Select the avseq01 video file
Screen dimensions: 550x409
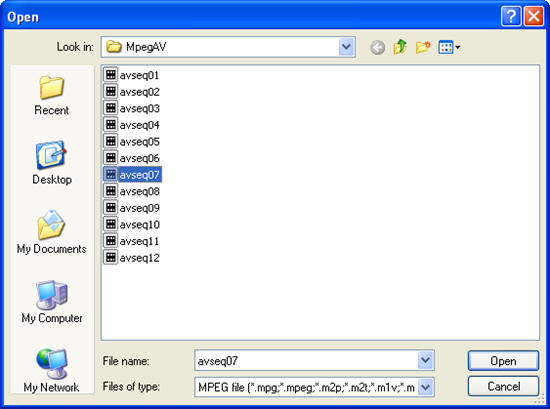click(132, 75)
